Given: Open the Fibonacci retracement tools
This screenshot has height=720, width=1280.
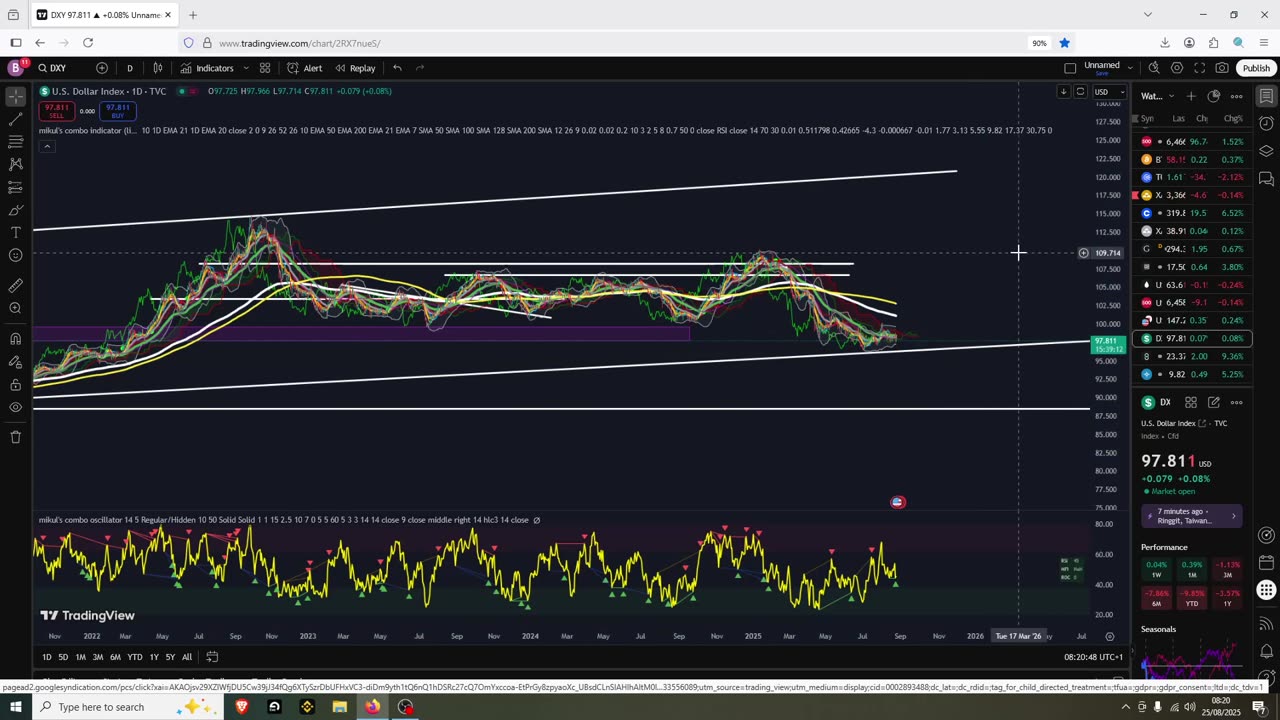Looking at the screenshot, I should click(x=15, y=142).
